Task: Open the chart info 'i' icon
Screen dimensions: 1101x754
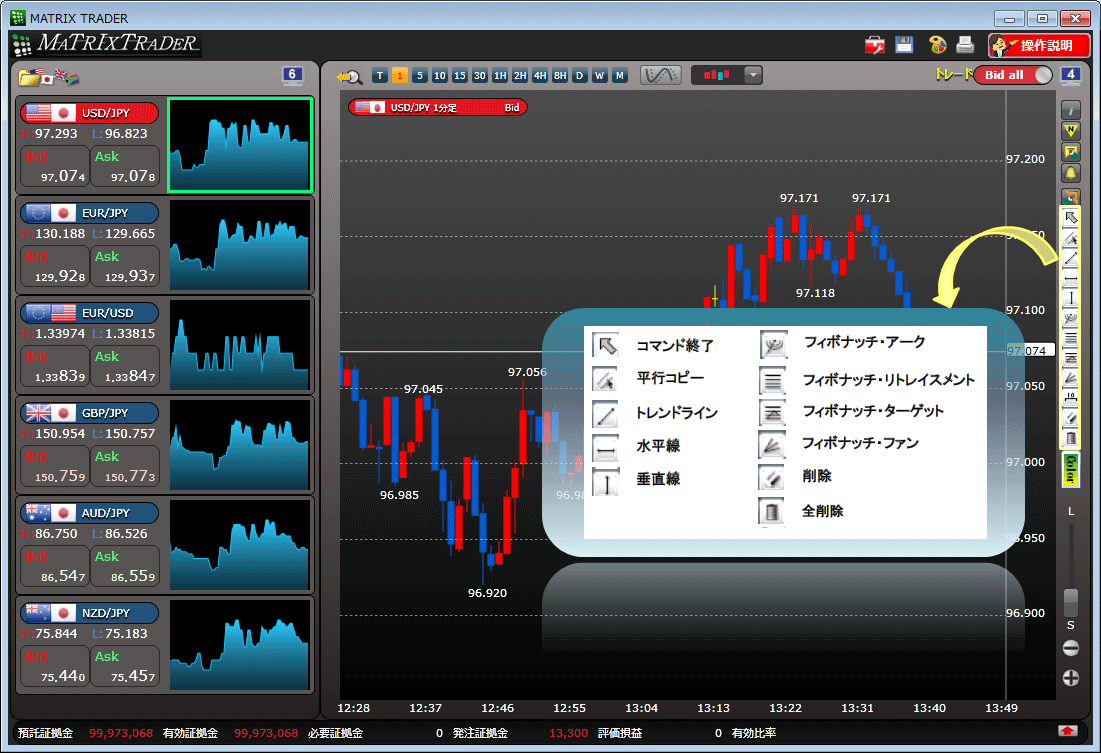Action: pyautogui.click(x=1071, y=110)
